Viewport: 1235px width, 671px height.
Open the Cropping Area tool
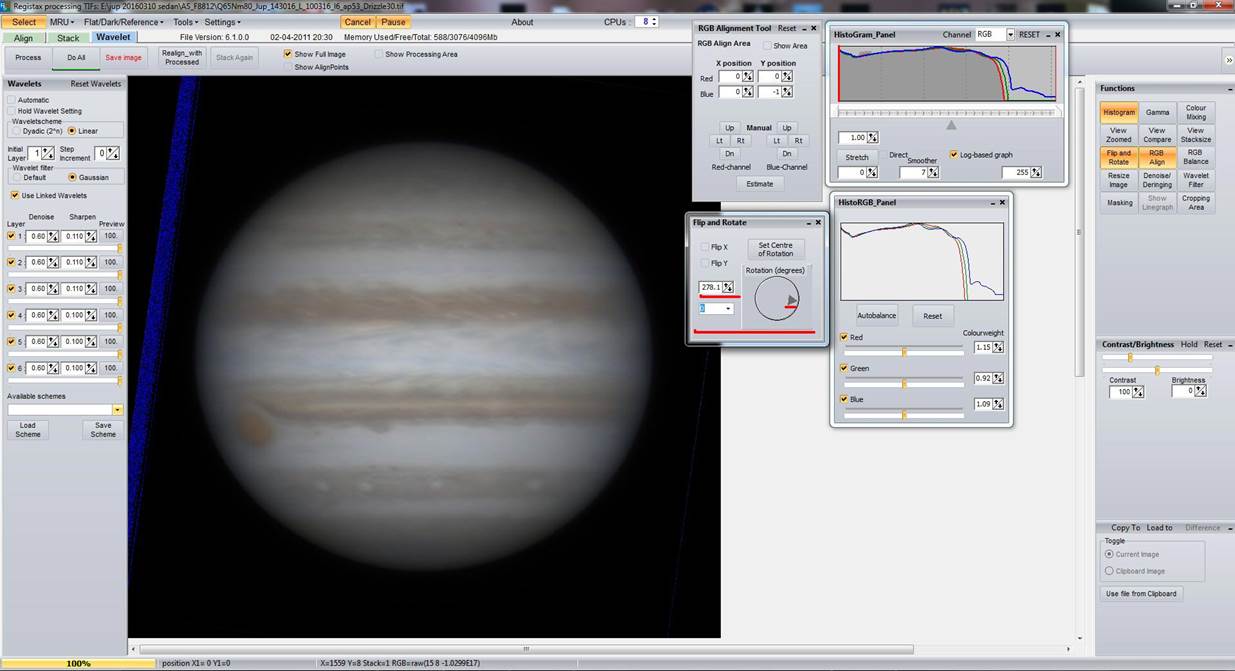pyautogui.click(x=1195, y=202)
